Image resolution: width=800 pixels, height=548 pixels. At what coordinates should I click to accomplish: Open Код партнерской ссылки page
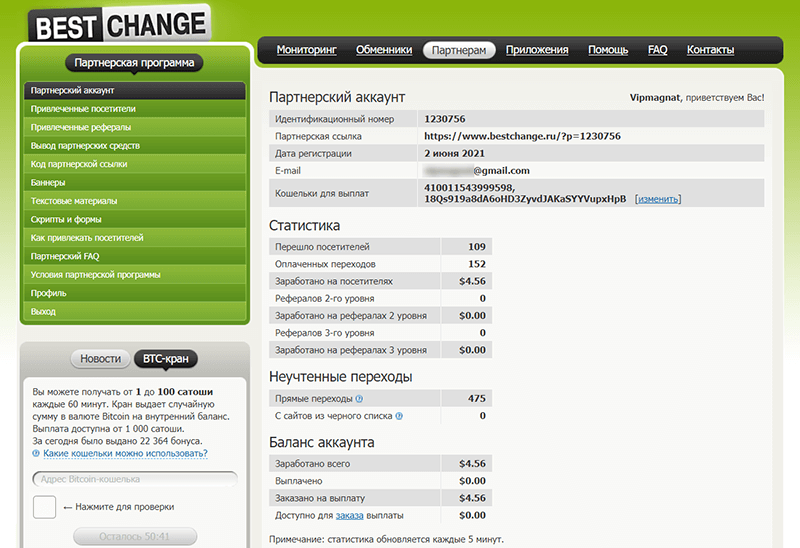click(135, 164)
